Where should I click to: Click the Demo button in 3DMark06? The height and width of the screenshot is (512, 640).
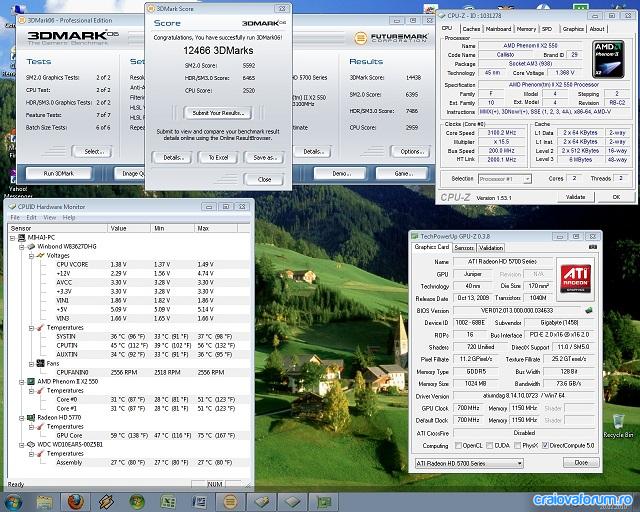pos(341,174)
